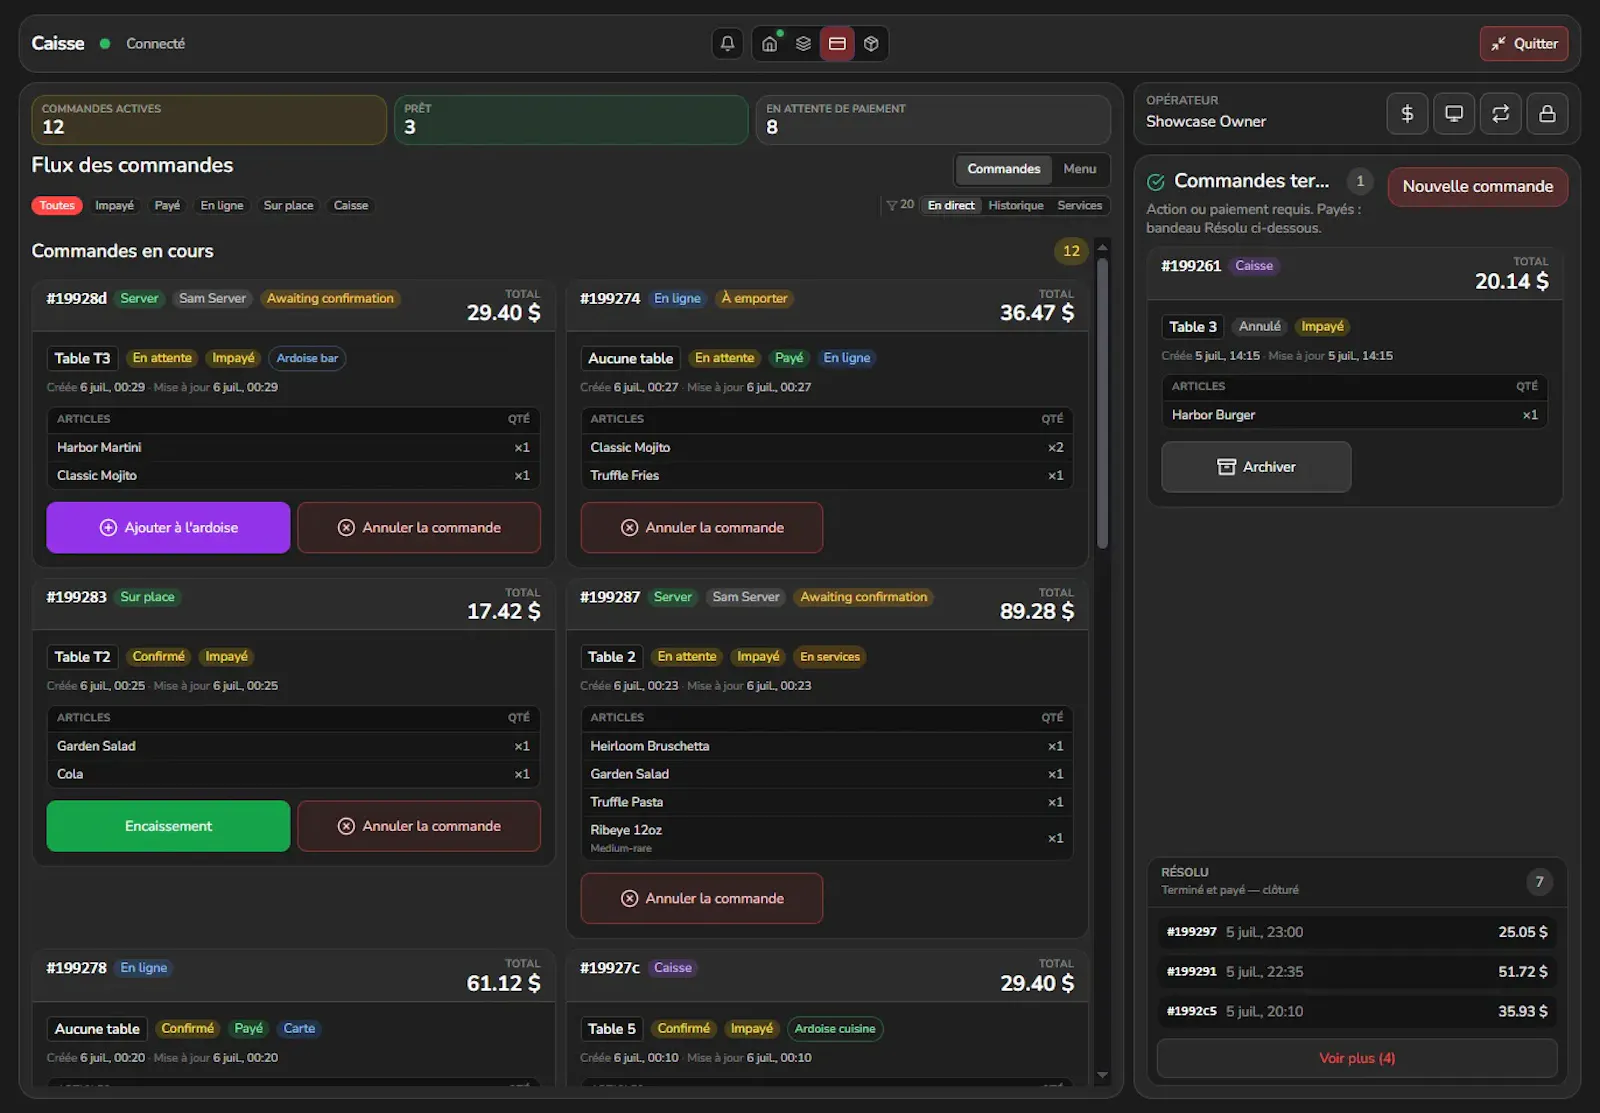
Task: Click the Ardoise bar badge
Action: coord(307,358)
